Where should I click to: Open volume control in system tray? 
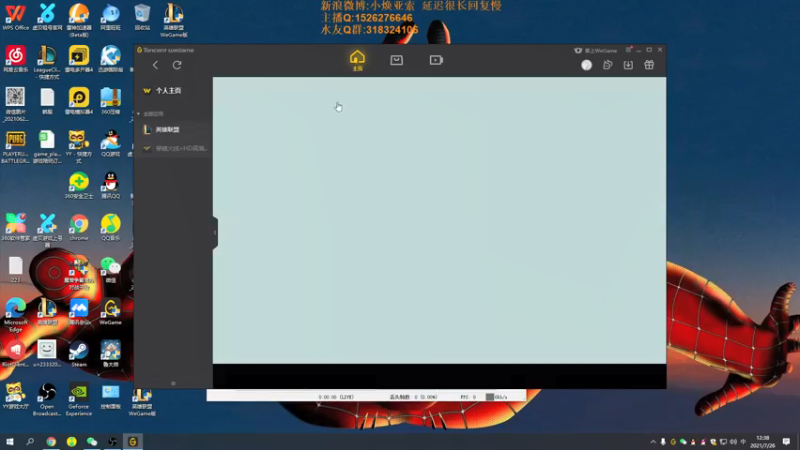(x=733, y=442)
